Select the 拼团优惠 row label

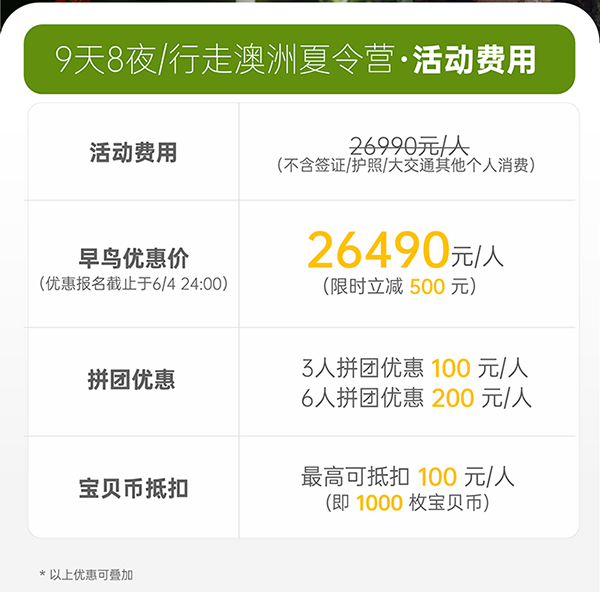pyautogui.click(x=131, y=380)
